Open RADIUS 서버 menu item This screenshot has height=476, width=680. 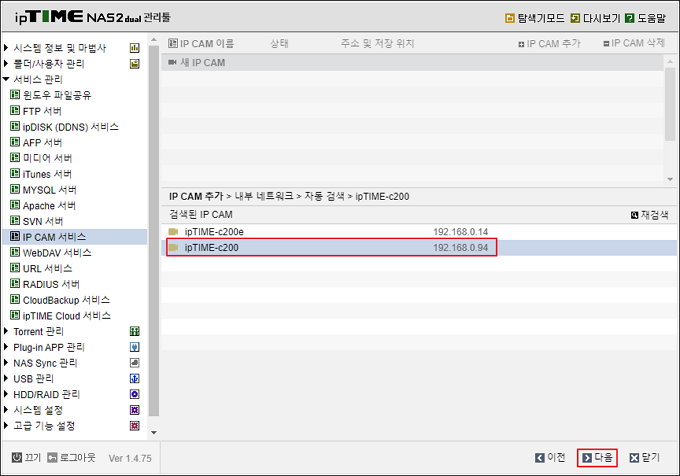tap(51, 284)
